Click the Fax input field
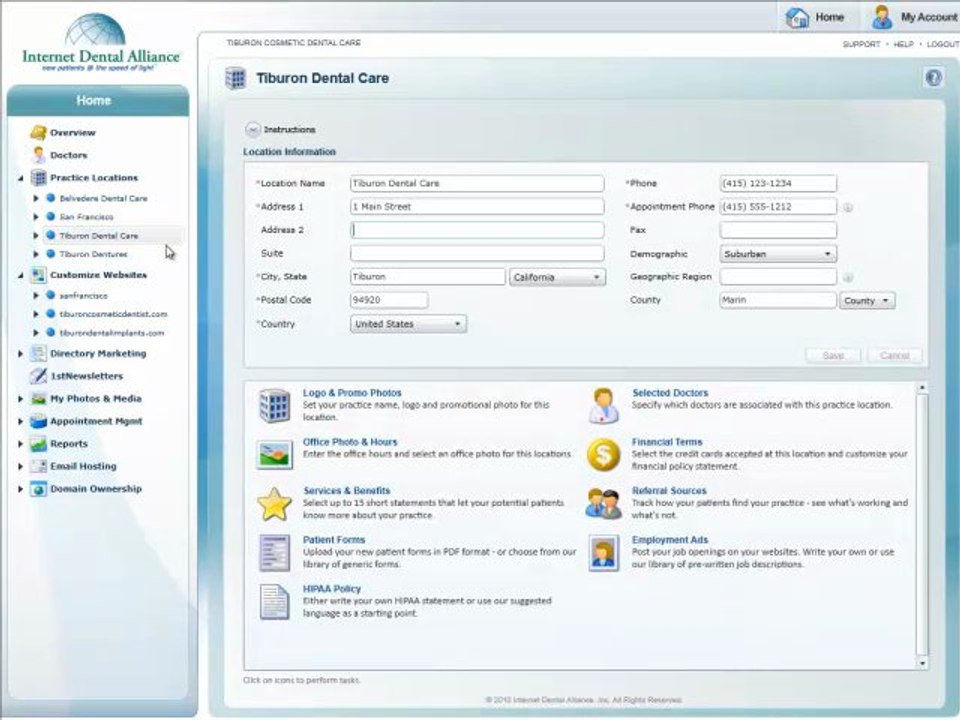 click(778, 230)
